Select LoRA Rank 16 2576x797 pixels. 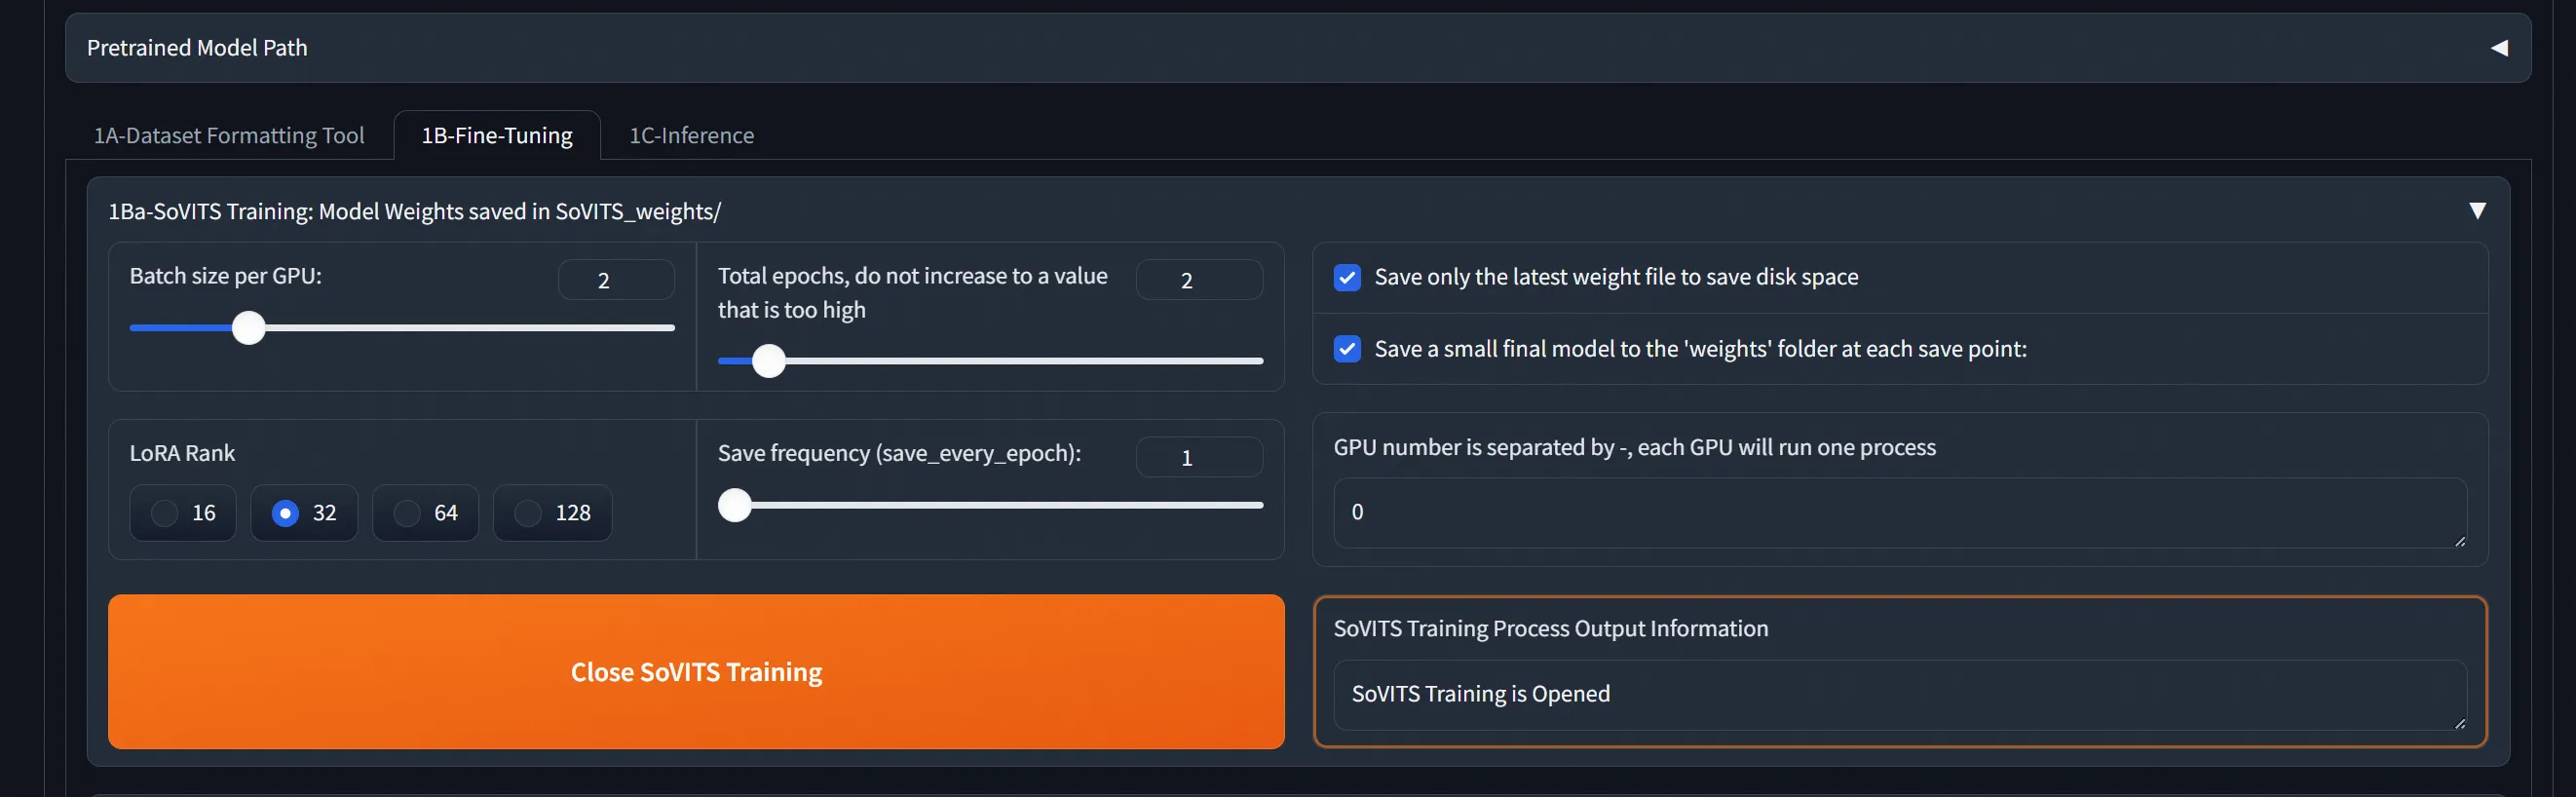click(x=165, y=513)
